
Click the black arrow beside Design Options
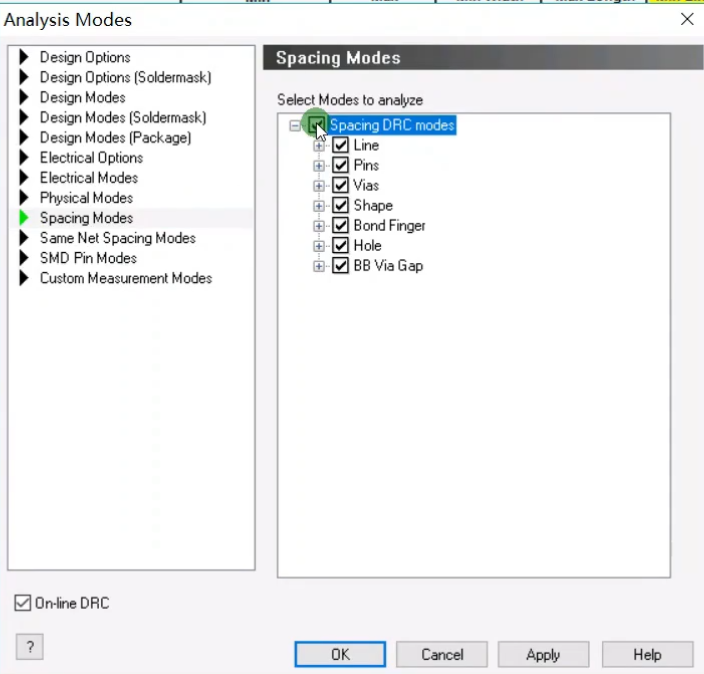click(x=24, y=57)
